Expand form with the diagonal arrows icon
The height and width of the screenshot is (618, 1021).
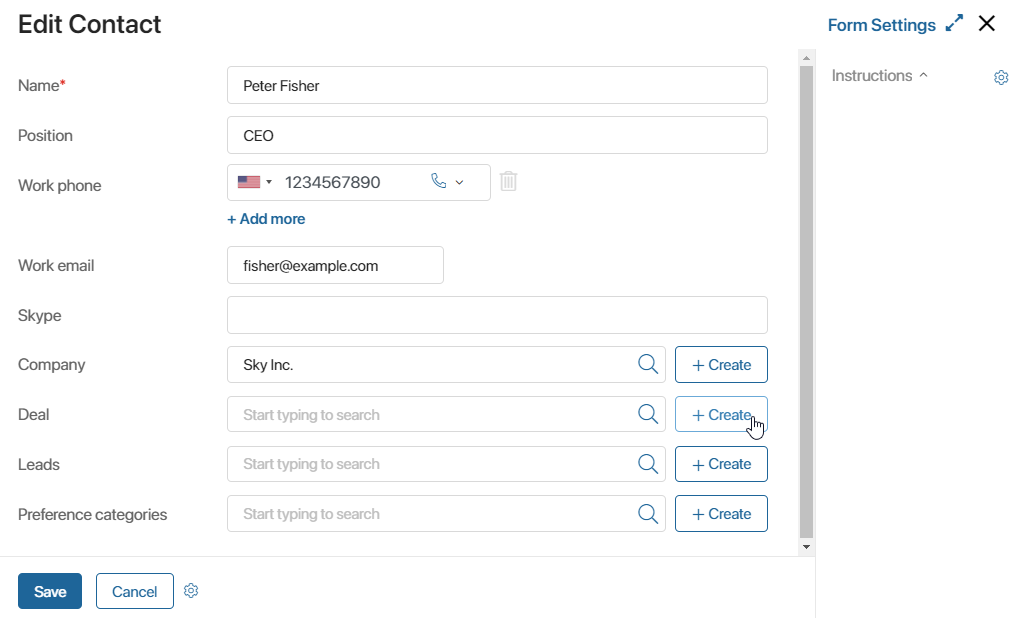[x=954, y=23]
